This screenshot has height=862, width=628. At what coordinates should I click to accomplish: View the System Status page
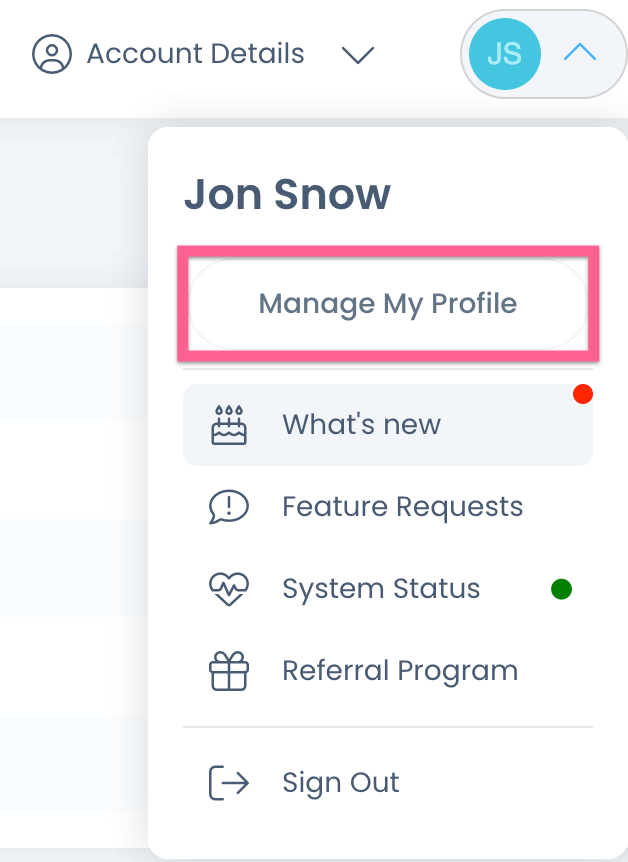(381, 588)
